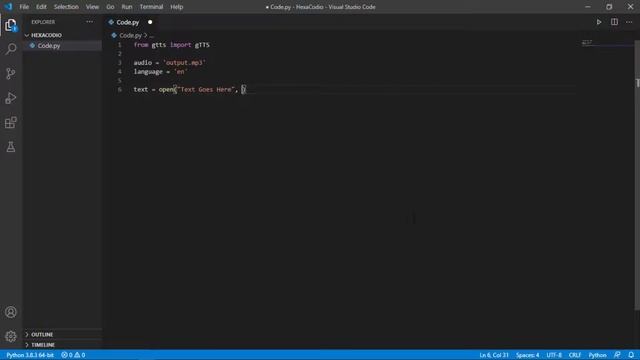This screenshot has height=360, width=640.
Task: Restore down the VS Code window
Action: 609,7
